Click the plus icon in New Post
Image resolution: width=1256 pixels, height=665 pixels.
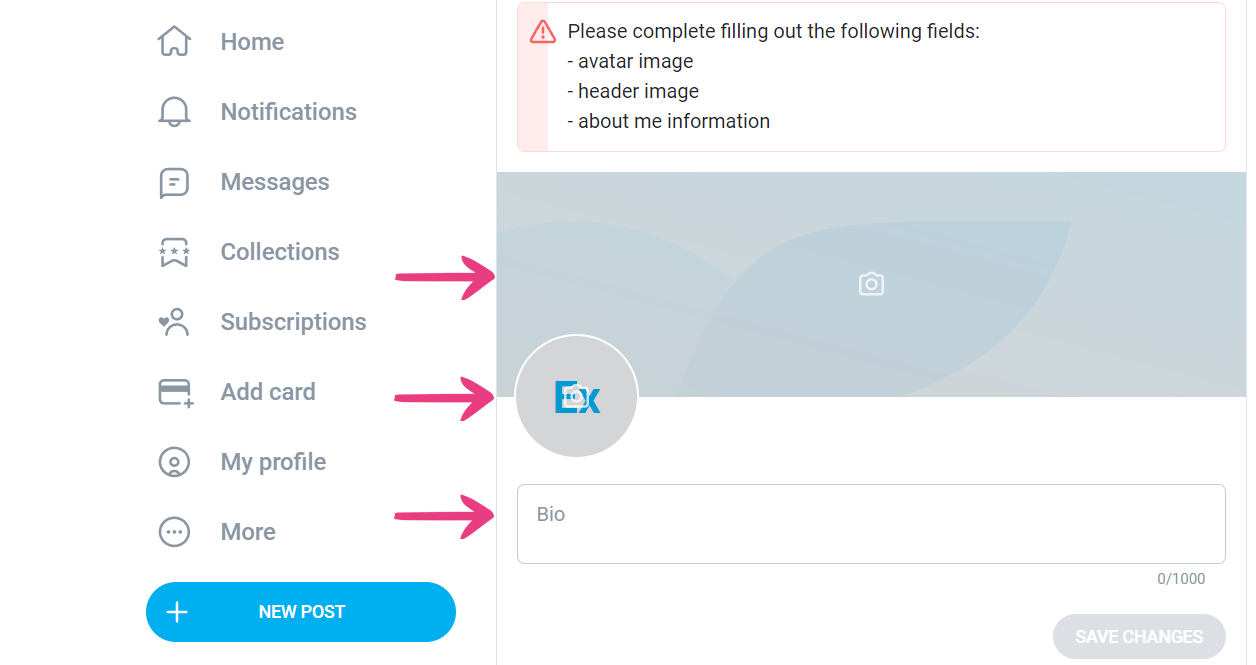point(177,612)
